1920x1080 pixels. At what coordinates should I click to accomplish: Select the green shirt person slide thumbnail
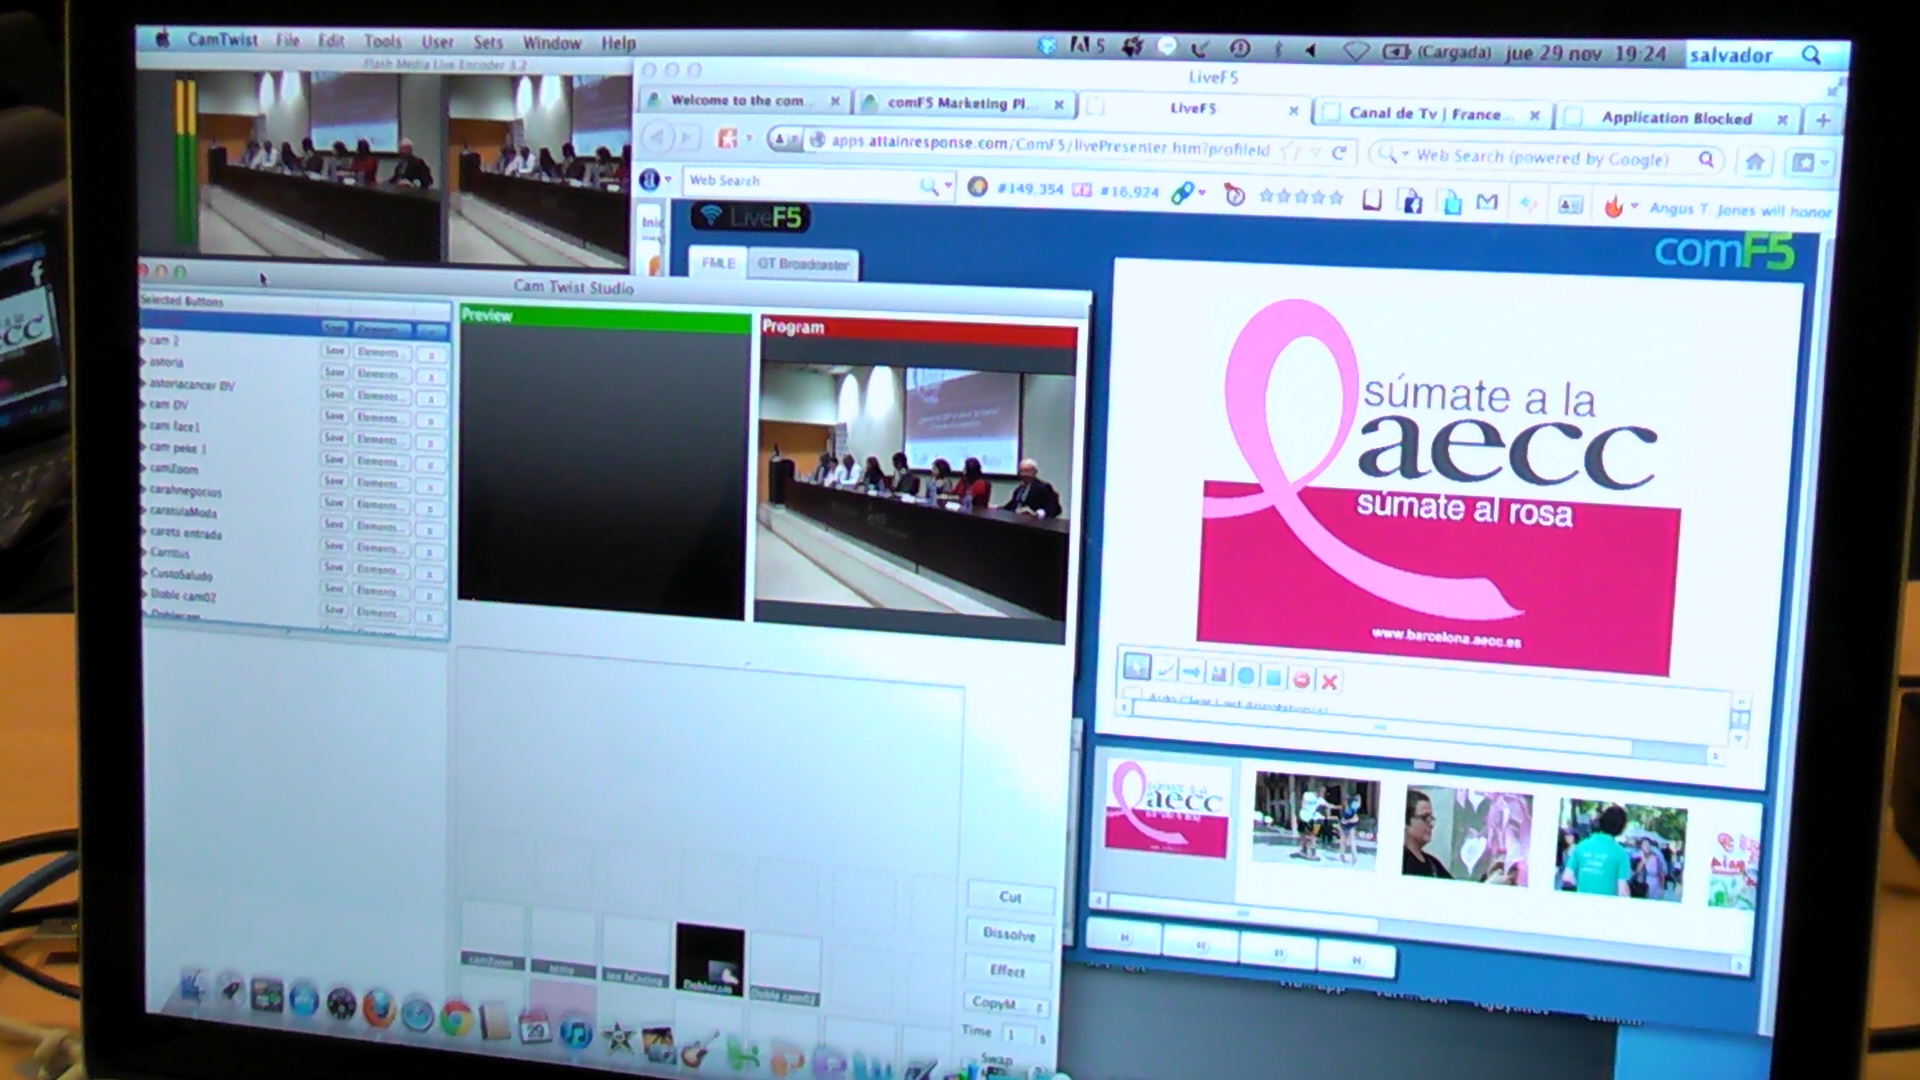[1621, 848]
